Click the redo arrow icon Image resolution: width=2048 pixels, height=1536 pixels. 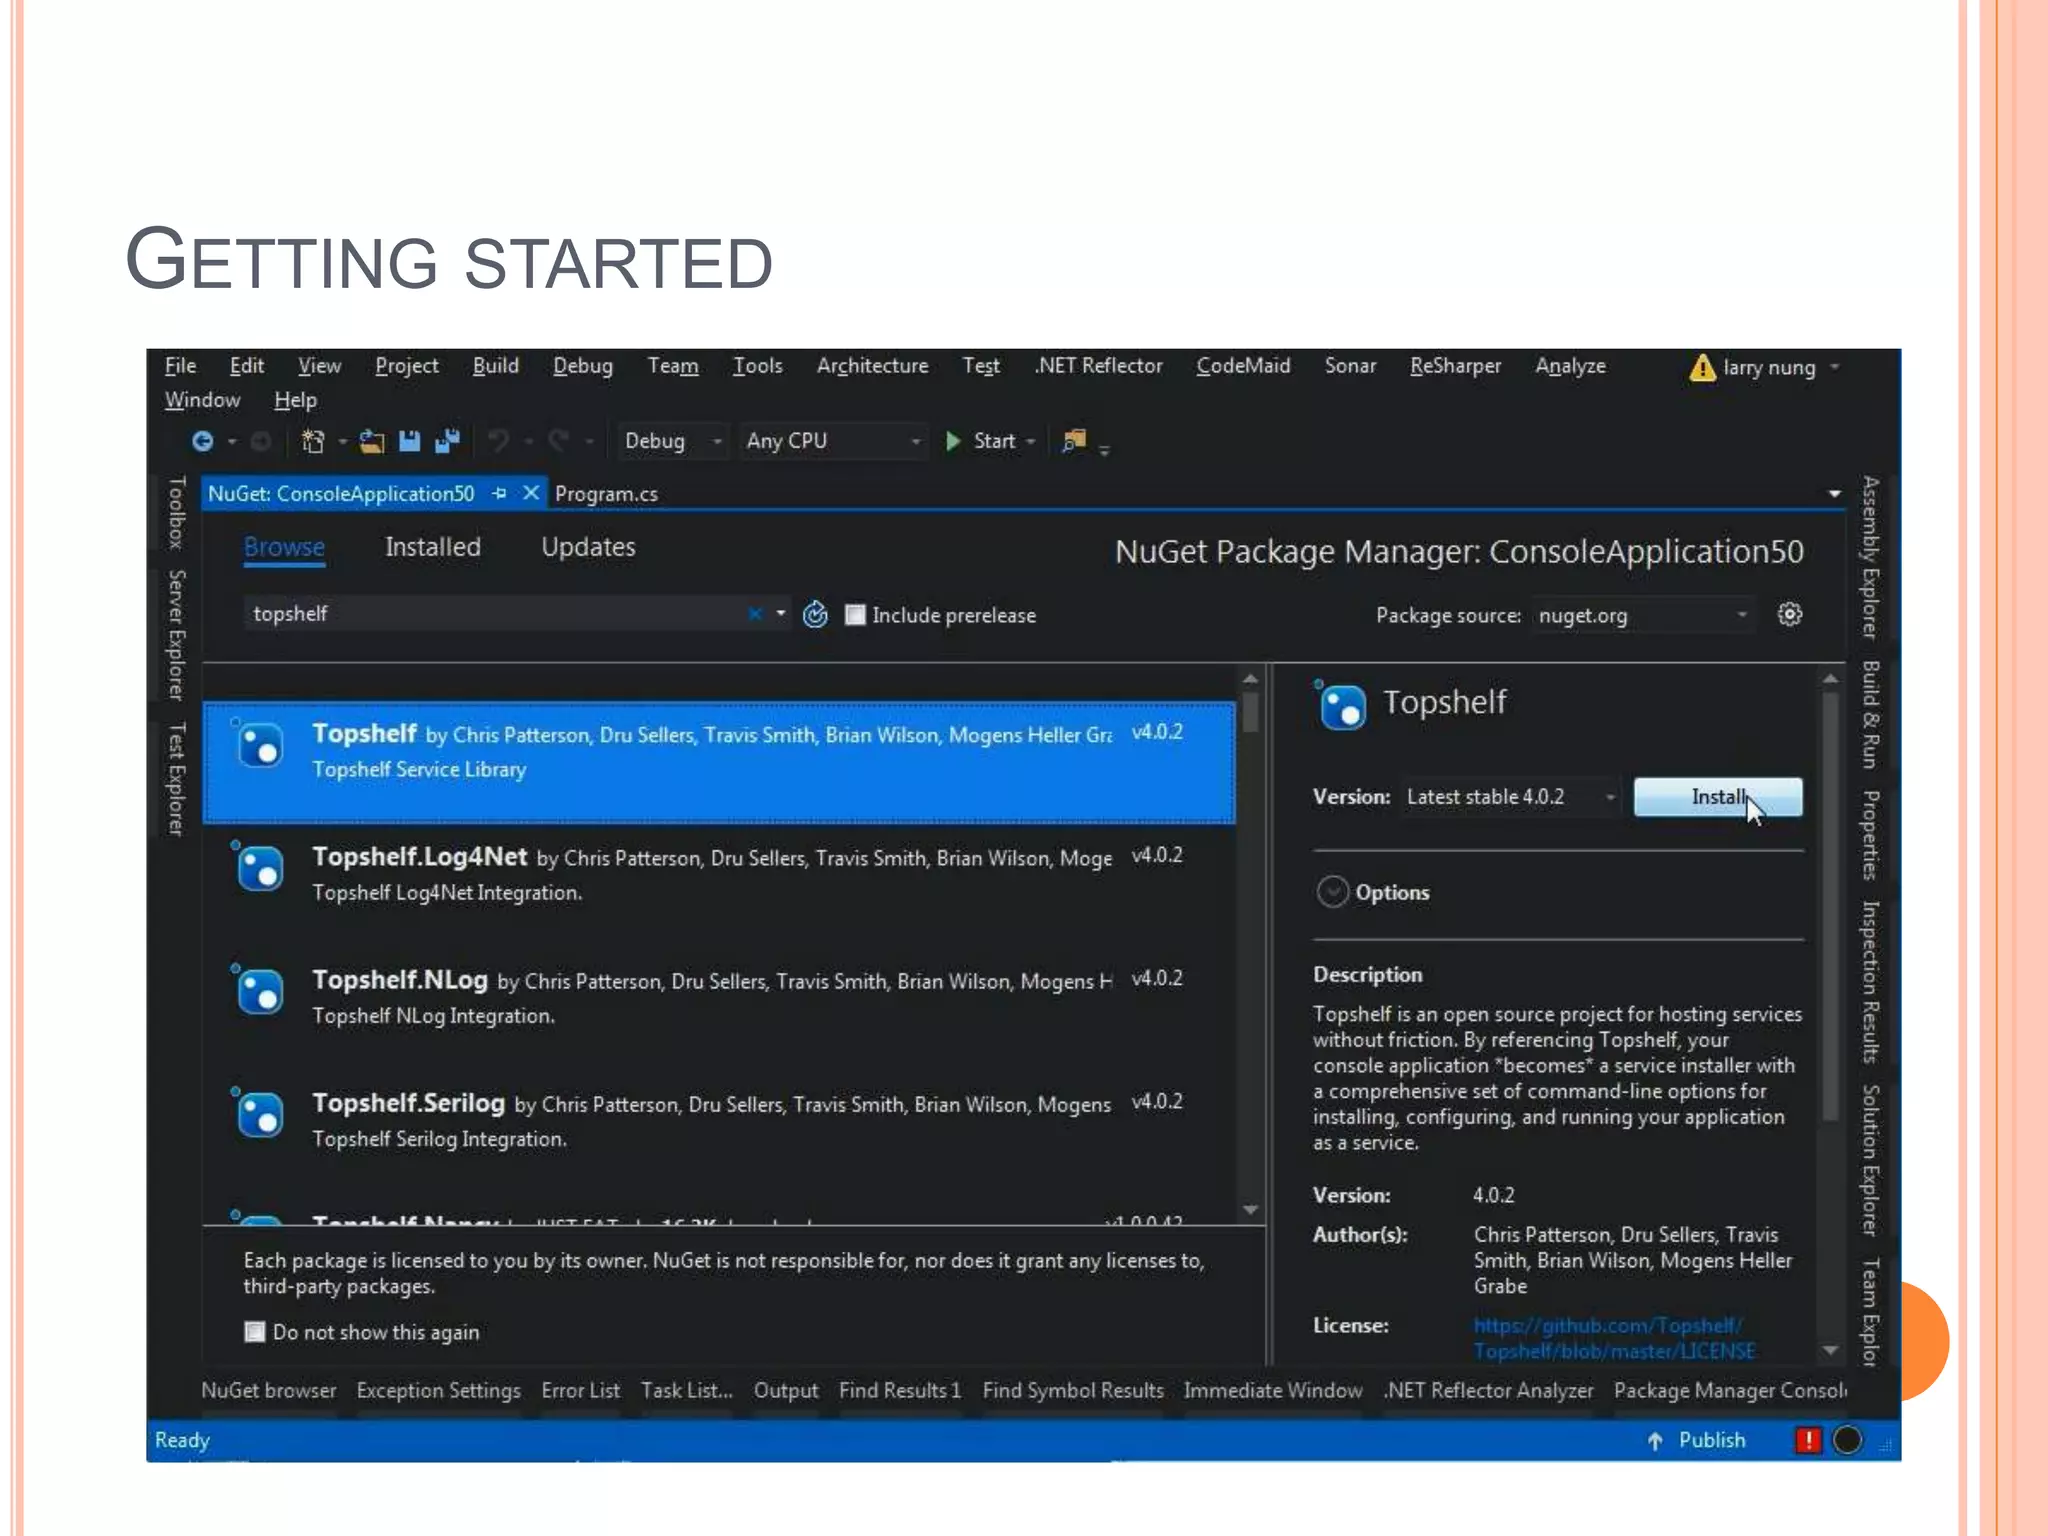558,441
